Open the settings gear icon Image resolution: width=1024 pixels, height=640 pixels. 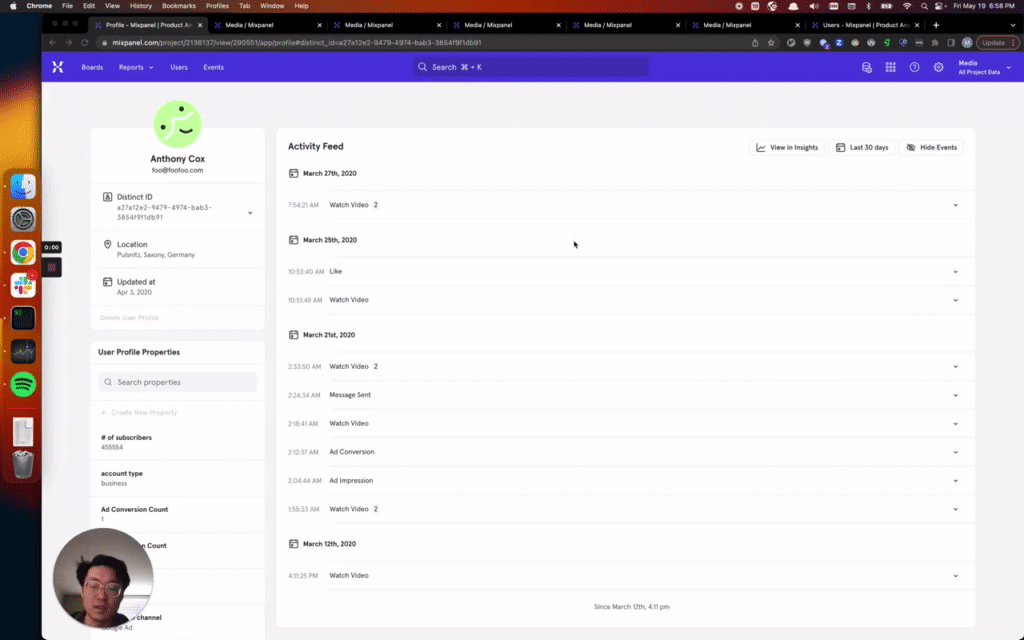(x=938, y=67)
